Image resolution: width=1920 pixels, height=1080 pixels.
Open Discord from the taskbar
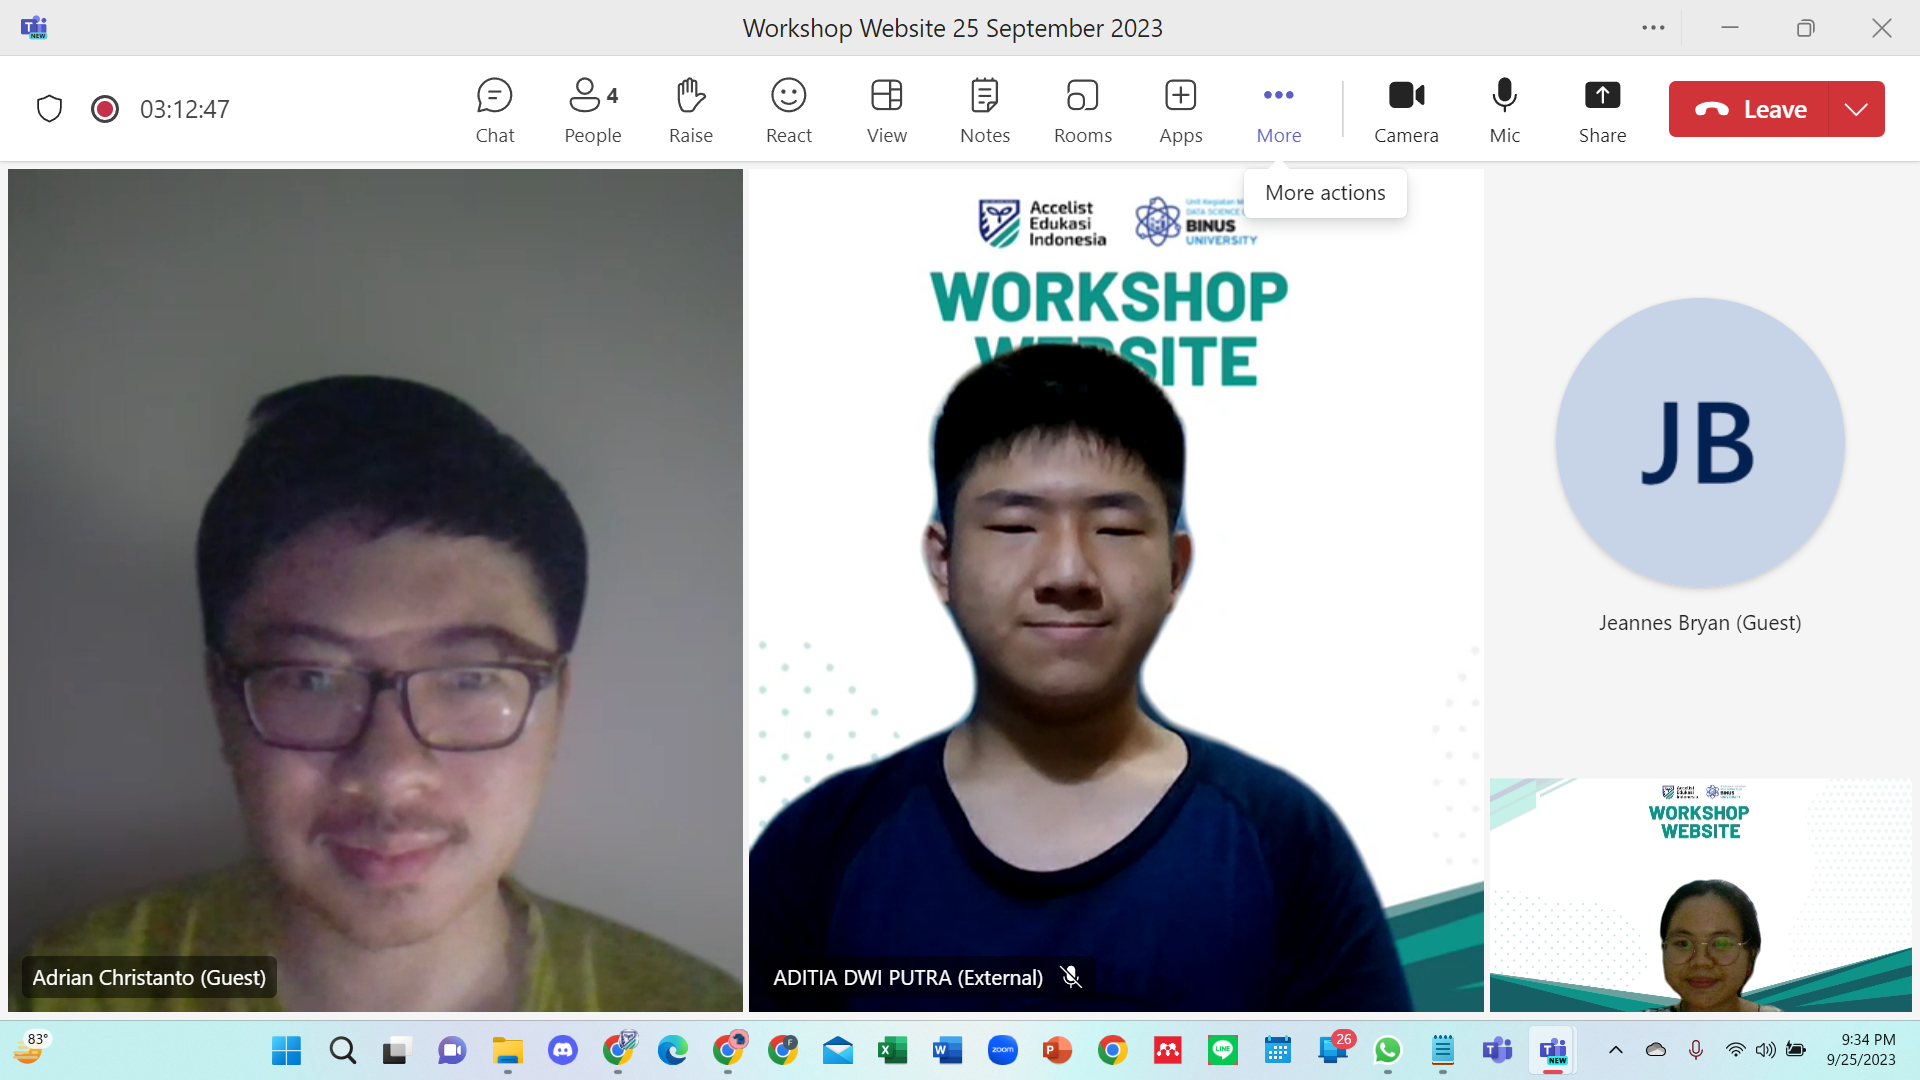pyautogui.click(x=563, y=1050)
